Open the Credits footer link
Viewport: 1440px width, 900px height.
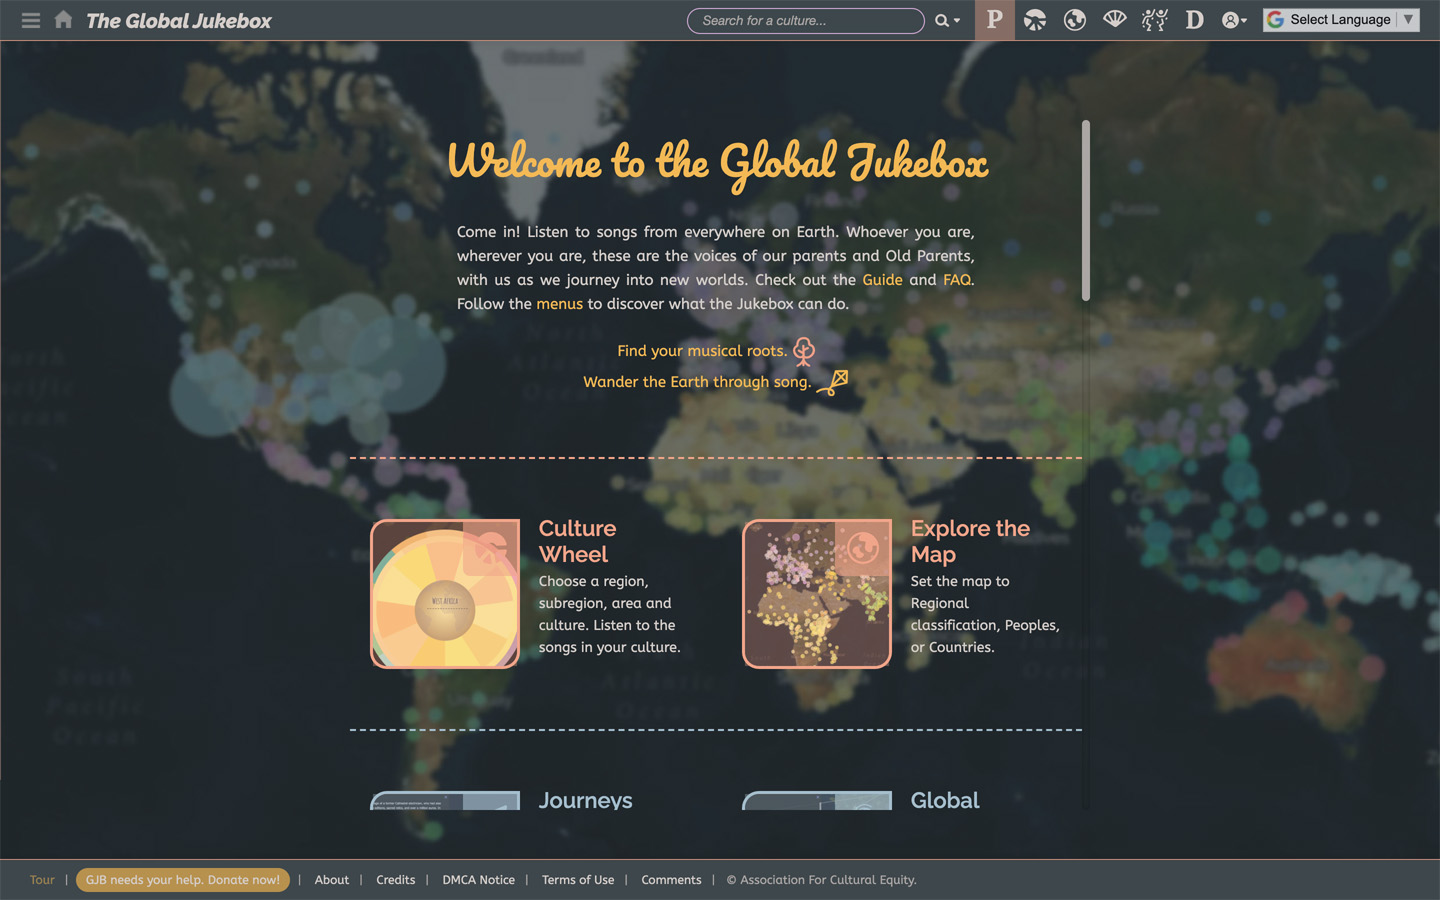tap(396, 880)
